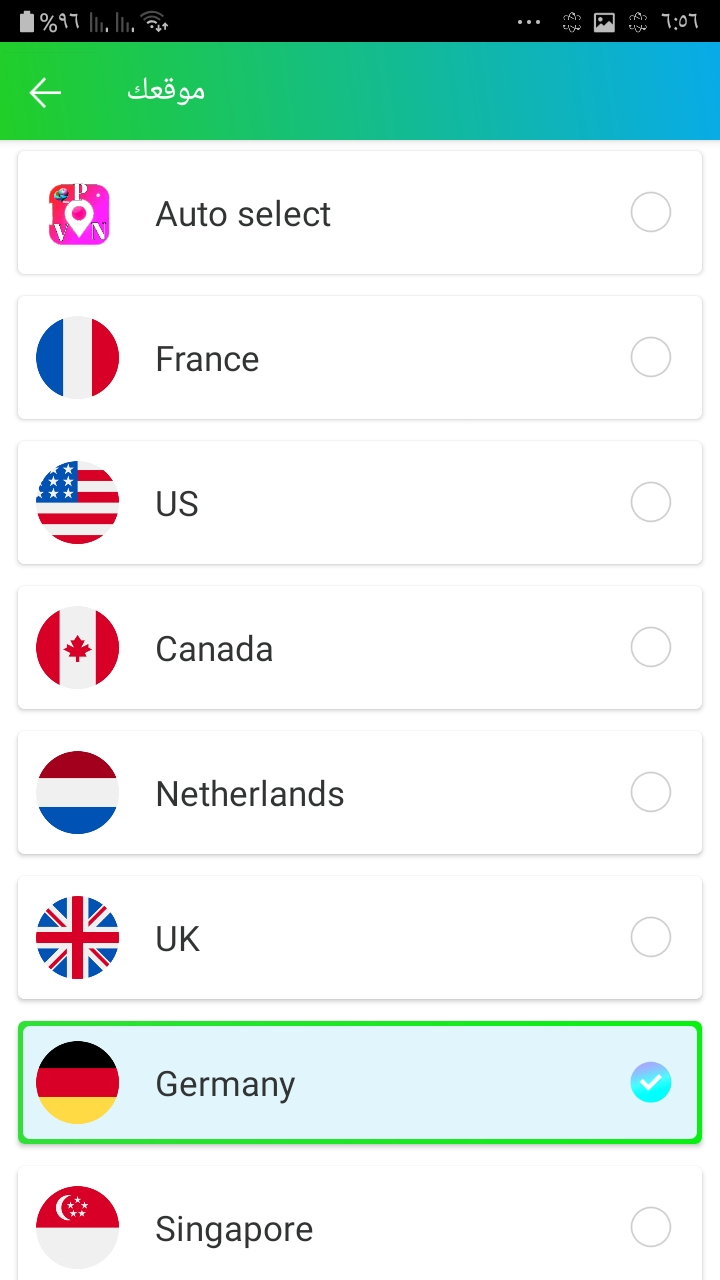Screen dimensions: 720x1280
Task: Click the checked Germany radio button
Action: [x=650, y=1083]
